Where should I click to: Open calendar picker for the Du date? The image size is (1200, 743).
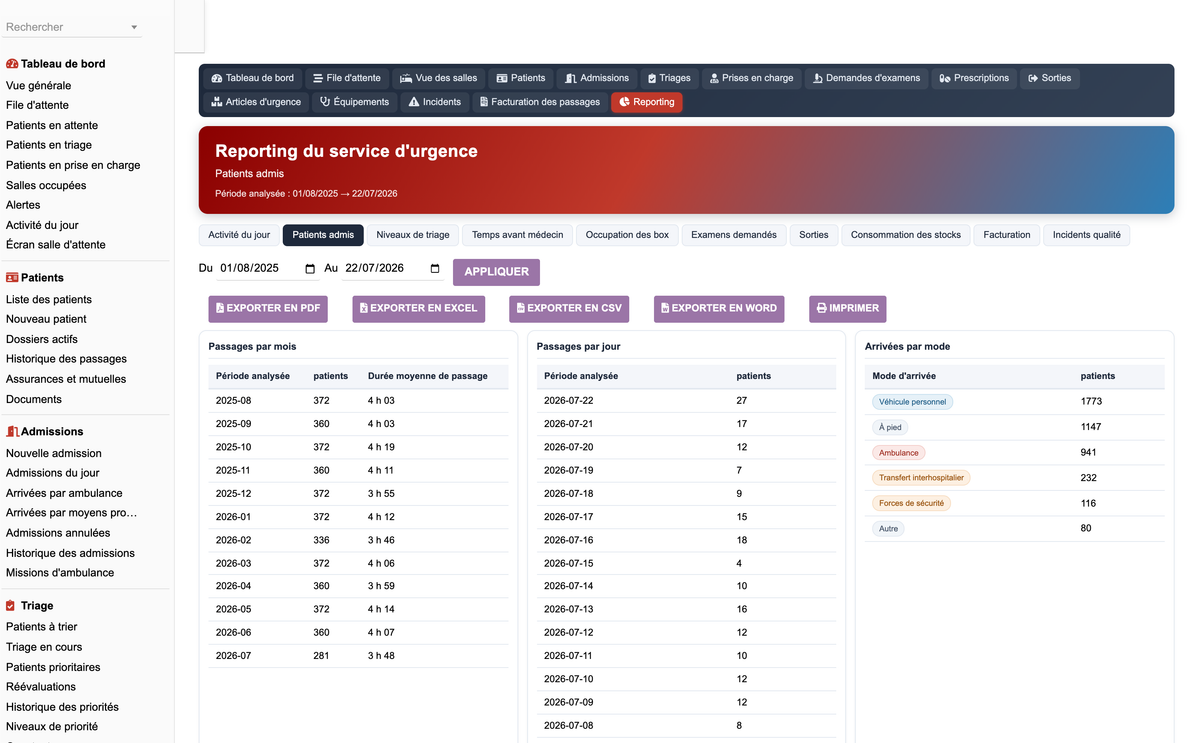click(310, 269)
